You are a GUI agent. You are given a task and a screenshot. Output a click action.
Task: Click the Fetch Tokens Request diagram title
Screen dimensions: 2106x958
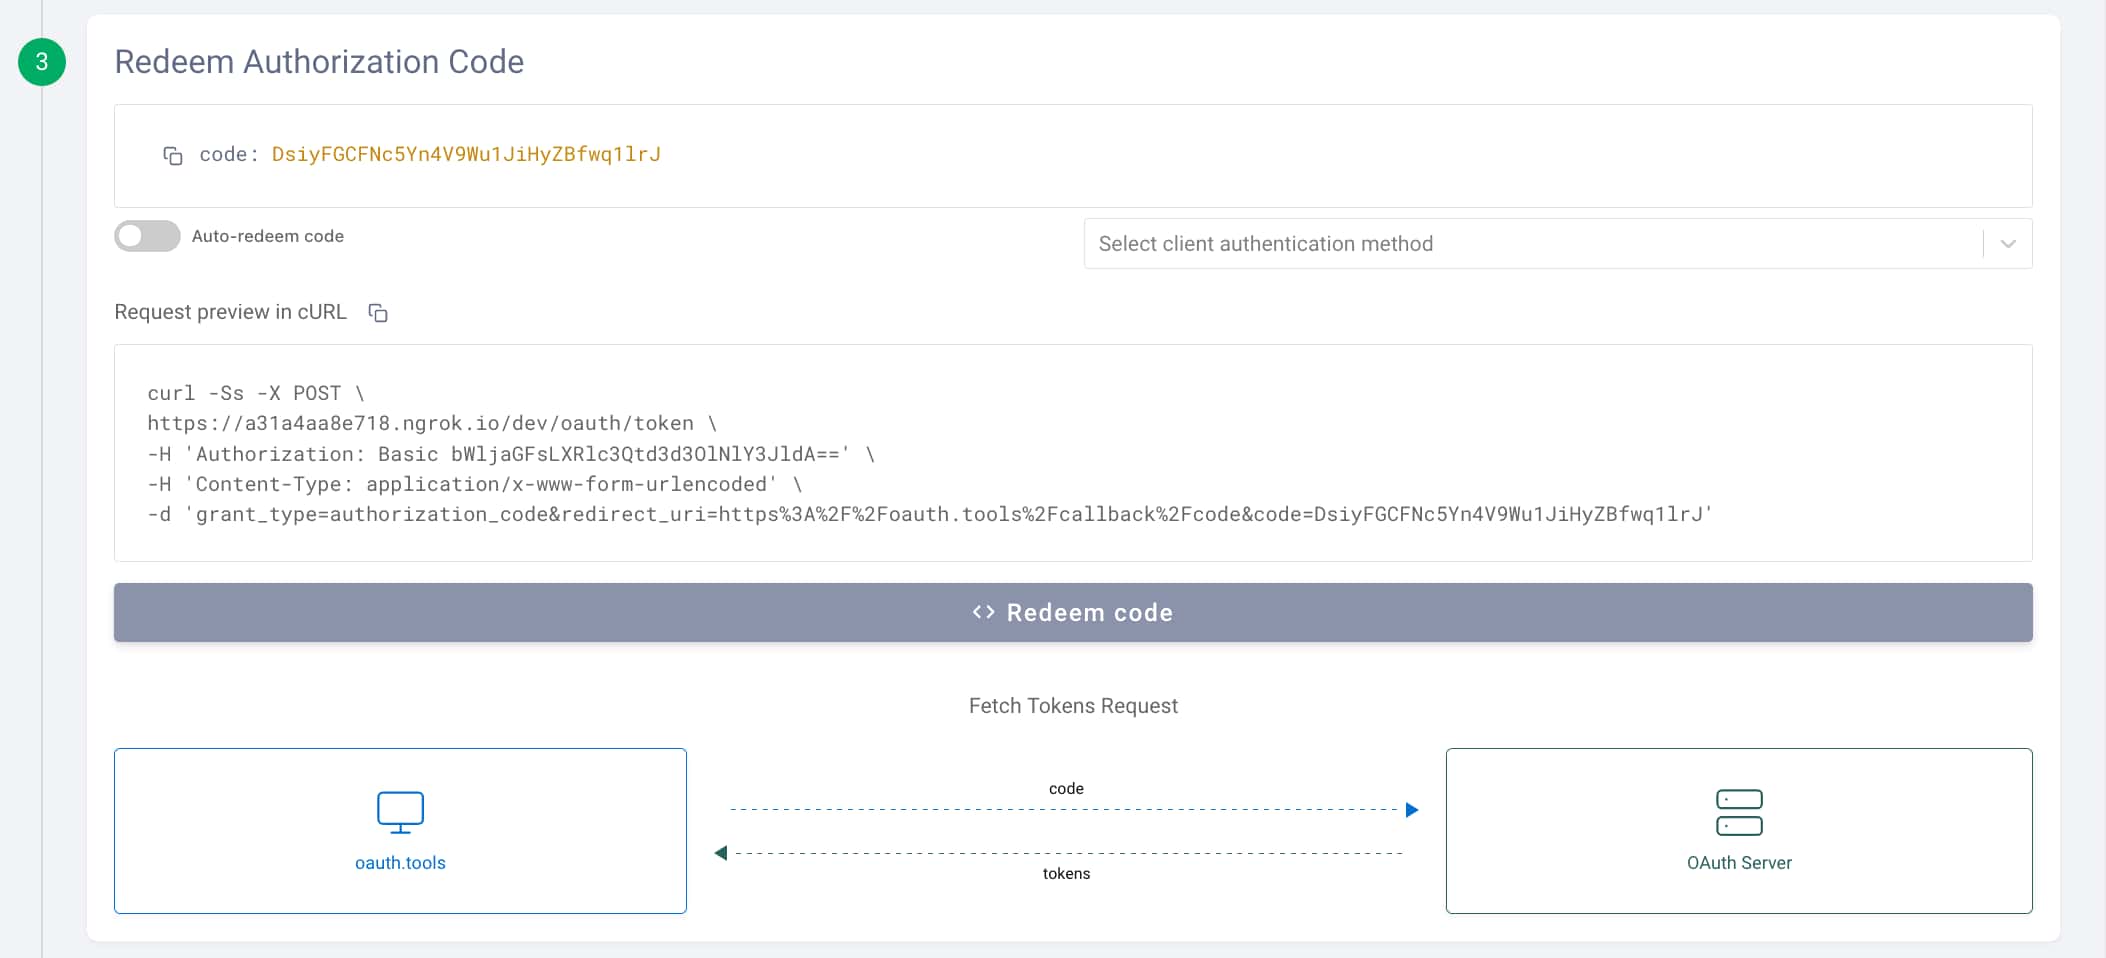point(1072,706)
